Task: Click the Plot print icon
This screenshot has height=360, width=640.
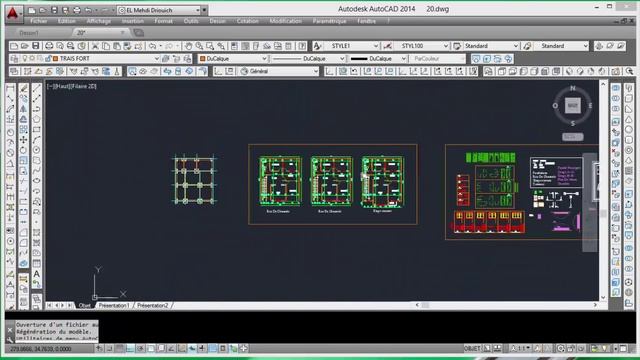Action: 49,46
